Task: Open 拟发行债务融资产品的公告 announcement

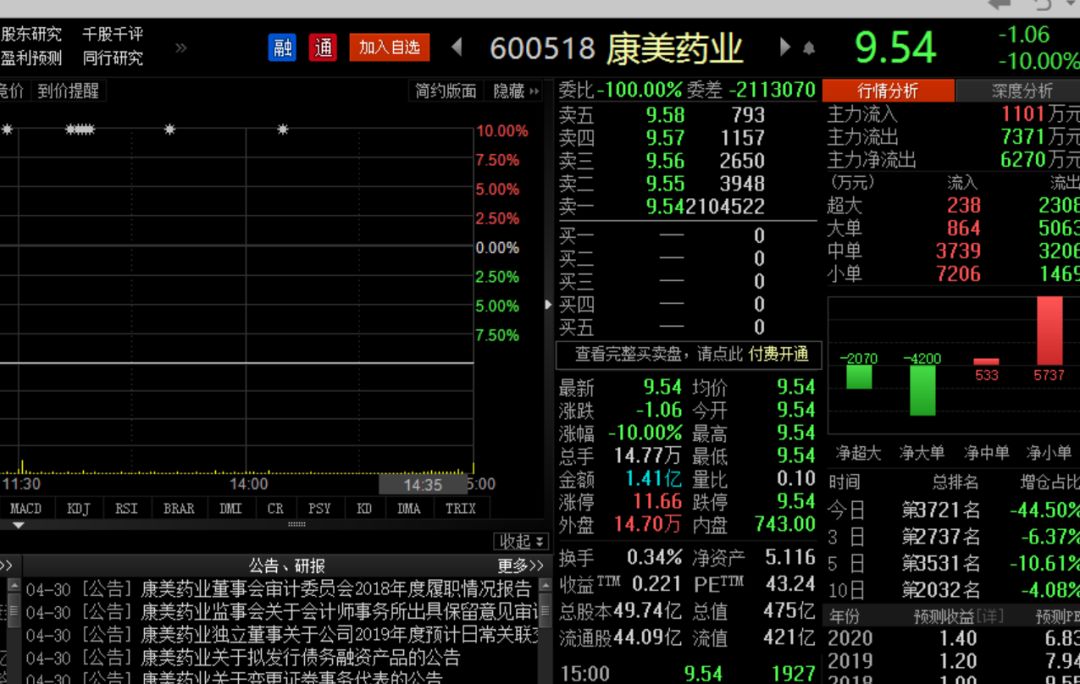Action: point(300,657)
